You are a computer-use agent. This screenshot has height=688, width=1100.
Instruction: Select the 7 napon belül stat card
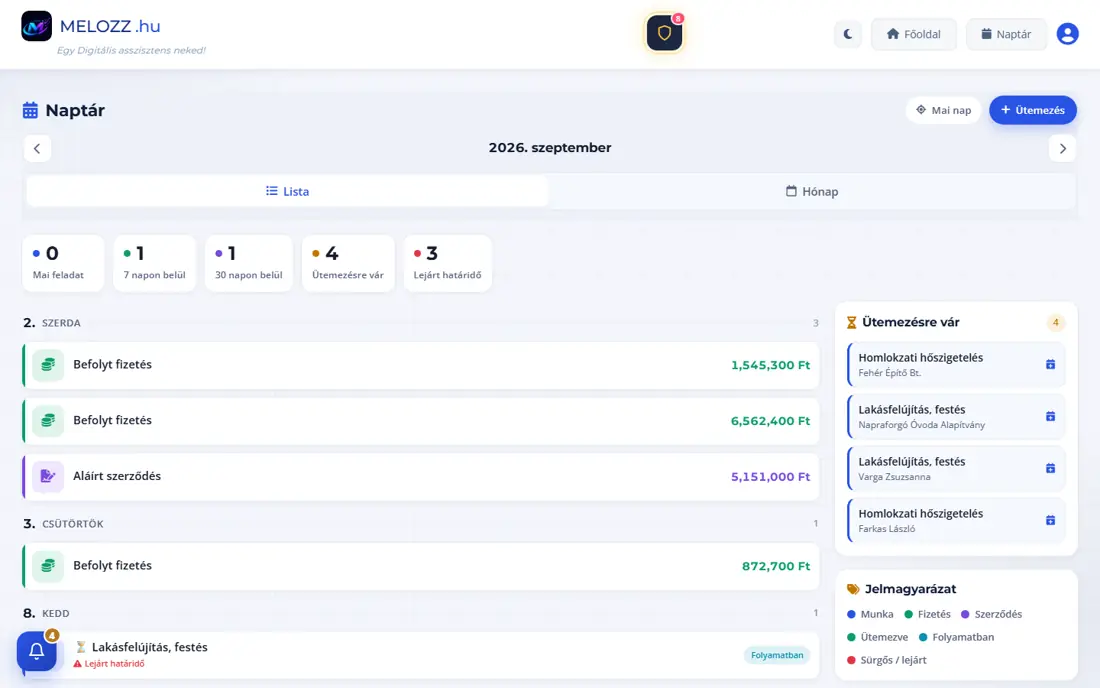pos(154,263)
